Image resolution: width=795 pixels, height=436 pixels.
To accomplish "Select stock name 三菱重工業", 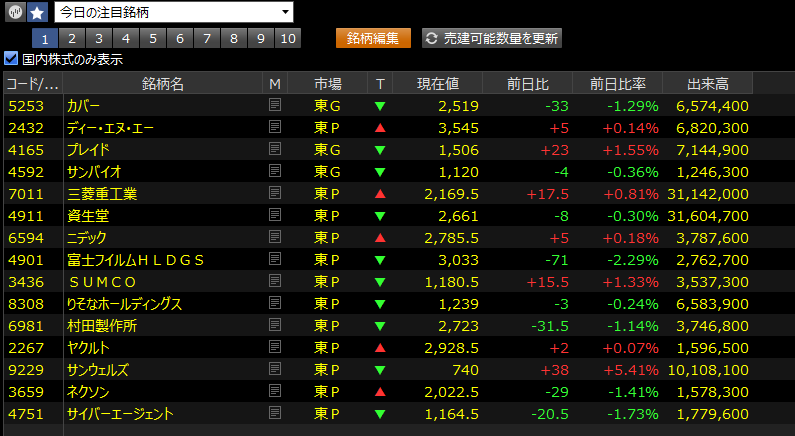I will 102,194.
